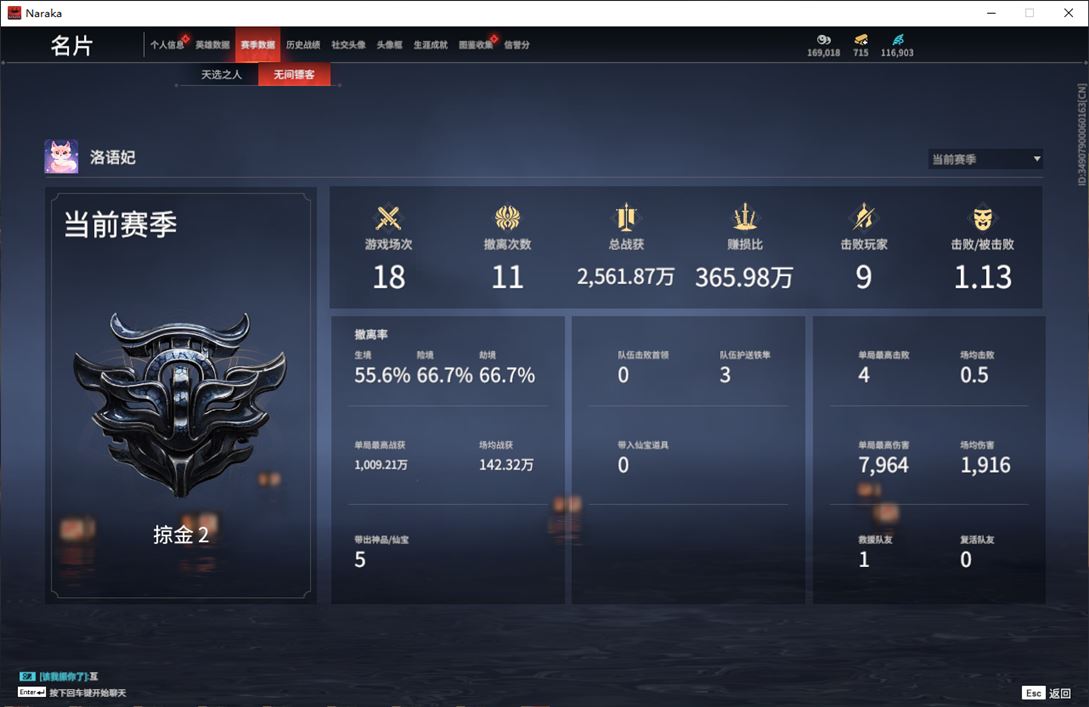Click the Enter key chat prompt

click(x=72, y=692)
